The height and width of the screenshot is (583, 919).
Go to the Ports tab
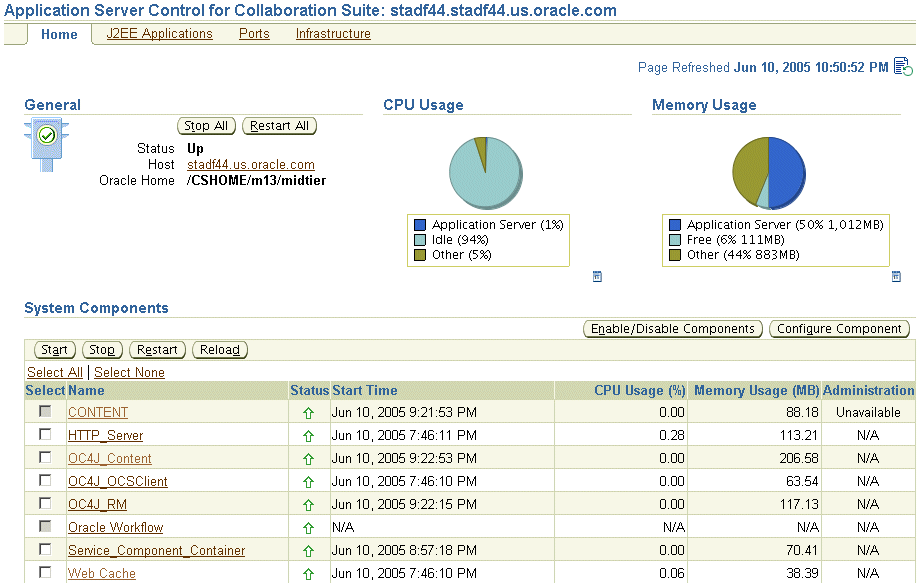(x=254, y=34)
